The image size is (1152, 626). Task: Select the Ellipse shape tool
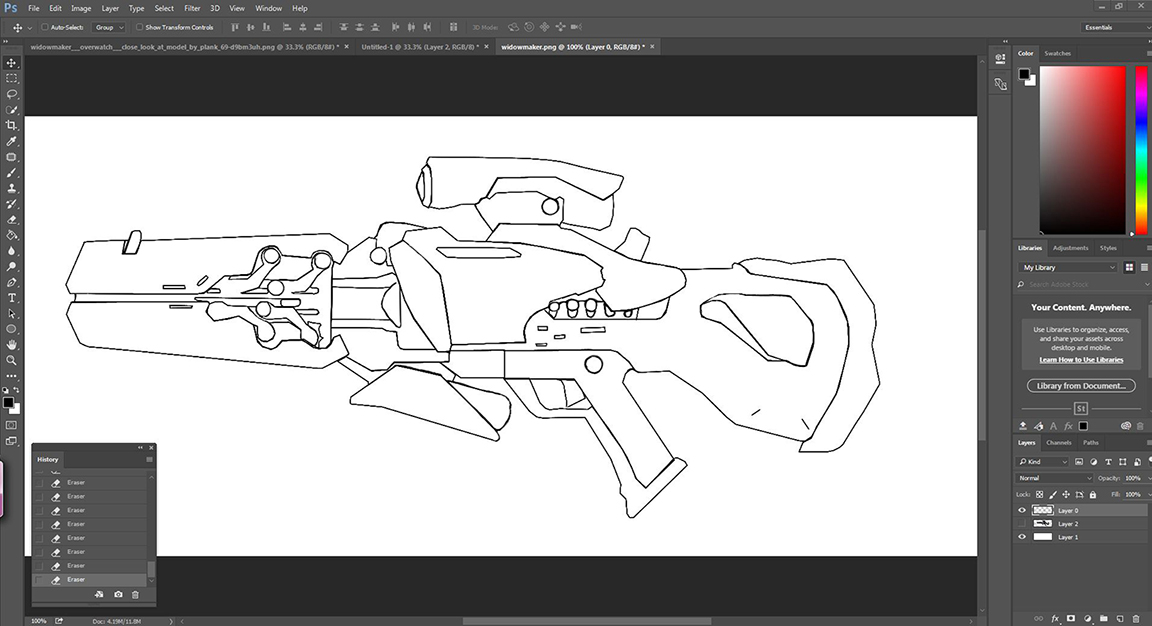[x=12, y=329]
